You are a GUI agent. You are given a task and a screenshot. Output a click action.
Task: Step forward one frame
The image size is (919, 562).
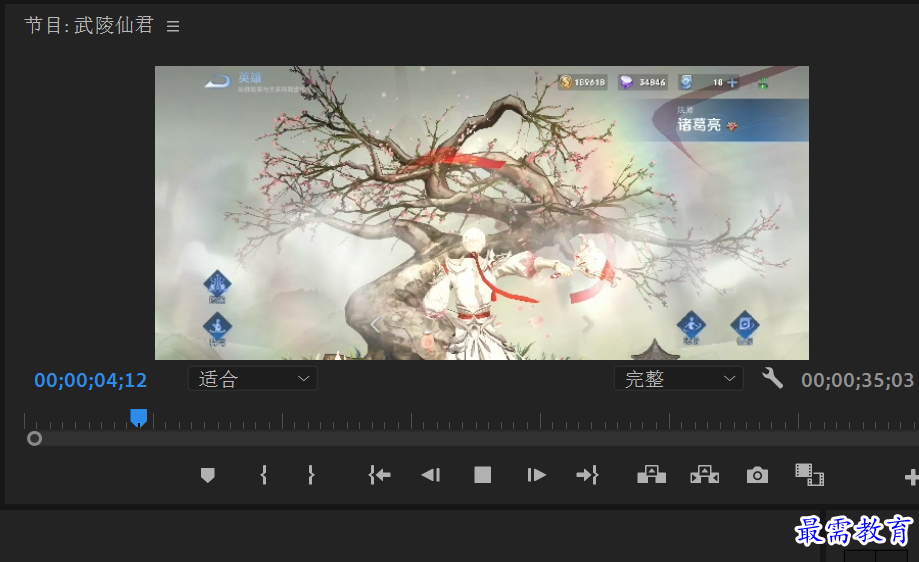coord(536,475)
